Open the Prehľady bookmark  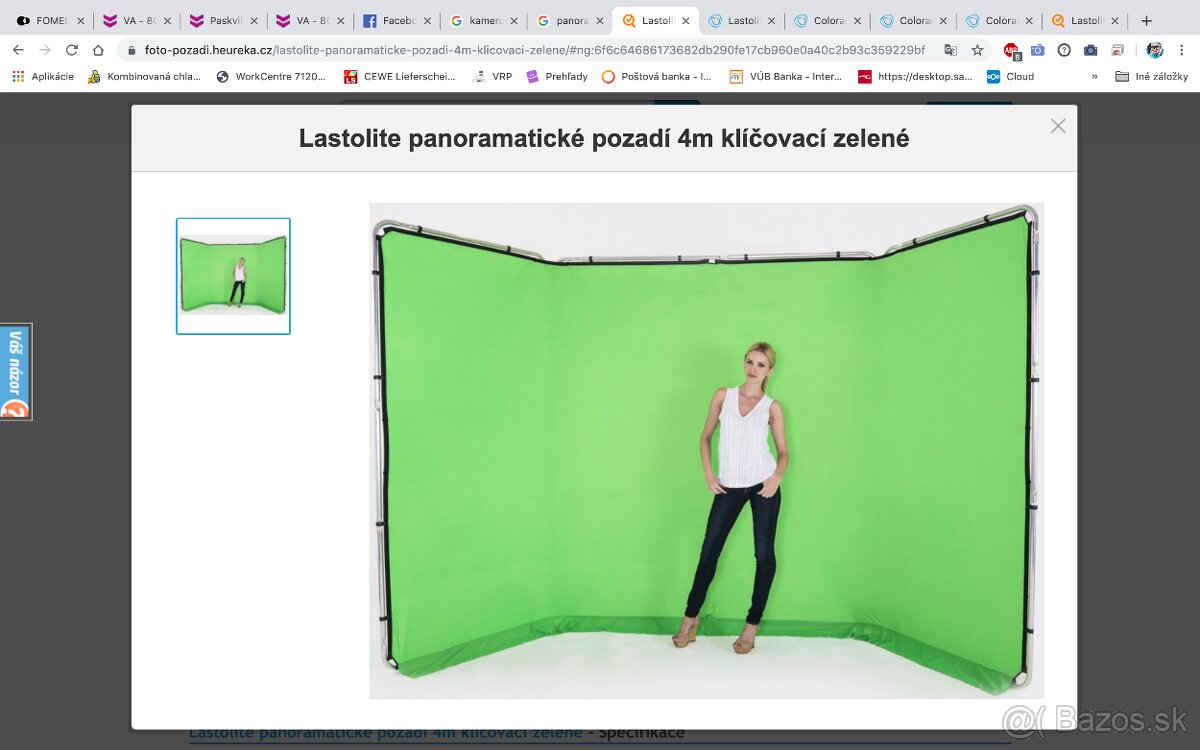click(557, 76)
